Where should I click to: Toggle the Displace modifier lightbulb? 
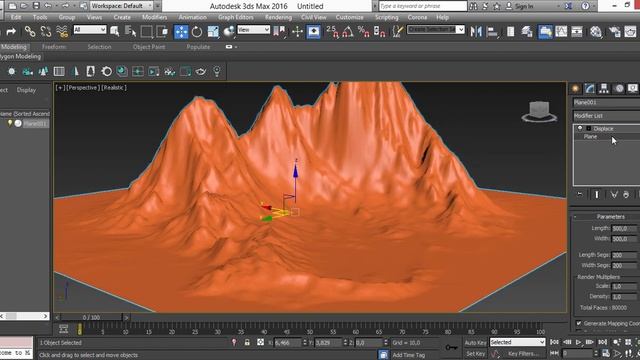pyautogui.click(x=580, y=129)
